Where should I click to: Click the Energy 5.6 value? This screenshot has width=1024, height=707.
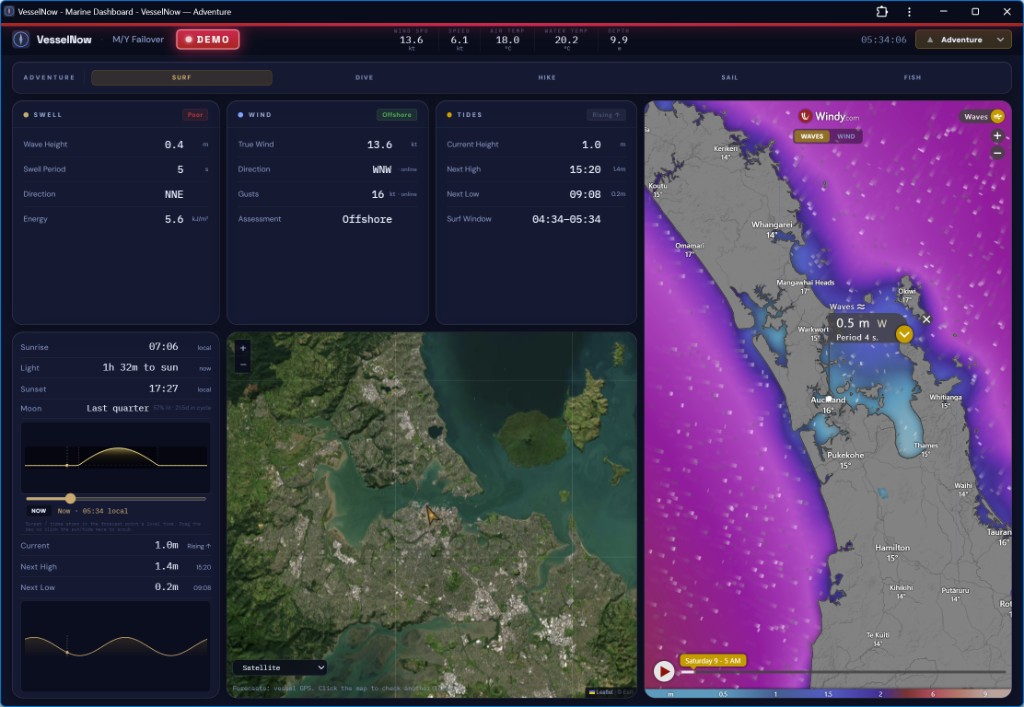pyautogui.click(x=174, y=219)
